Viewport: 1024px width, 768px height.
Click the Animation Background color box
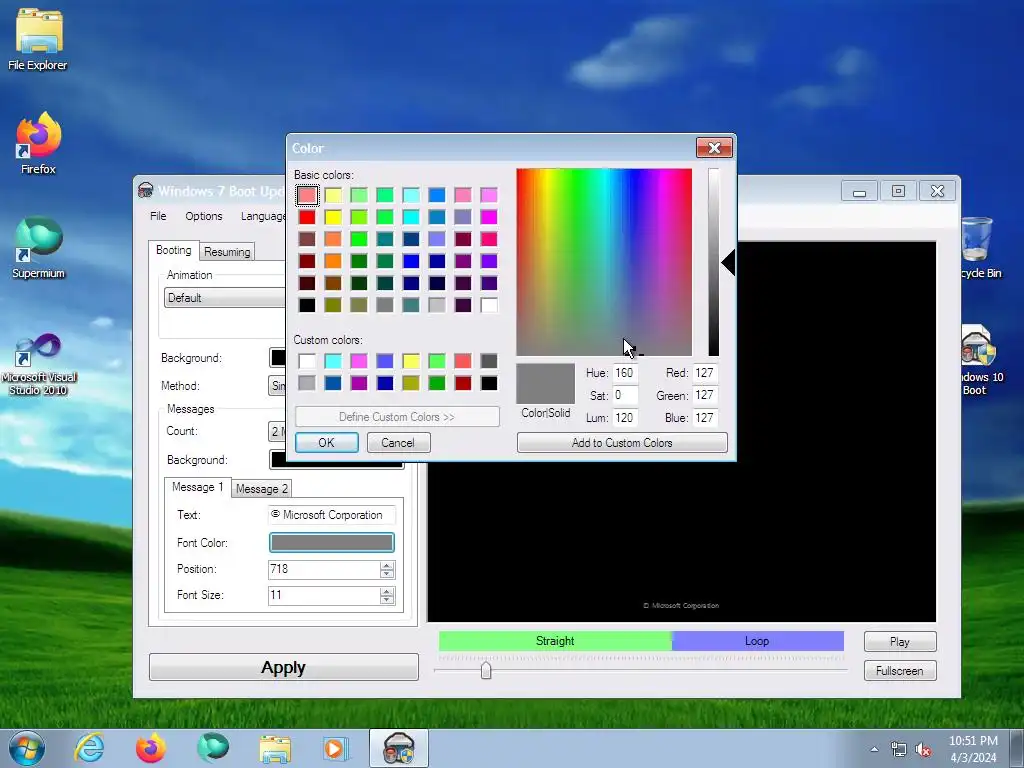[x=278, y=358]
